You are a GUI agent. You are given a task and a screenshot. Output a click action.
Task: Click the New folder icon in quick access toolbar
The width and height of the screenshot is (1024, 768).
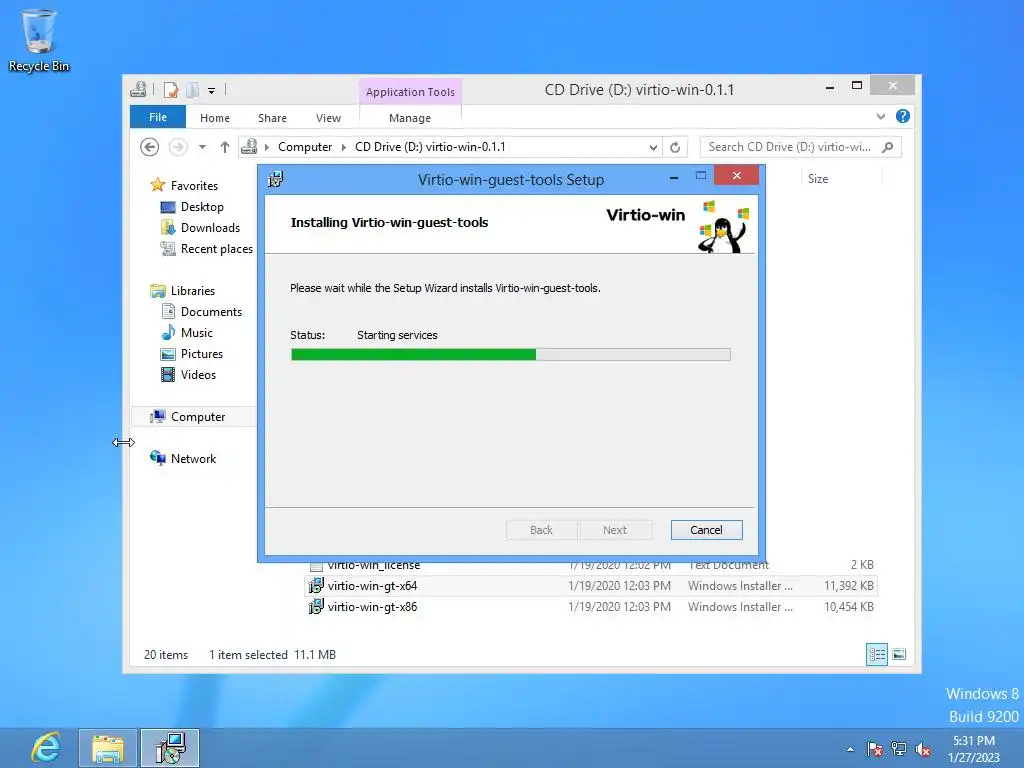click(193, 90)
